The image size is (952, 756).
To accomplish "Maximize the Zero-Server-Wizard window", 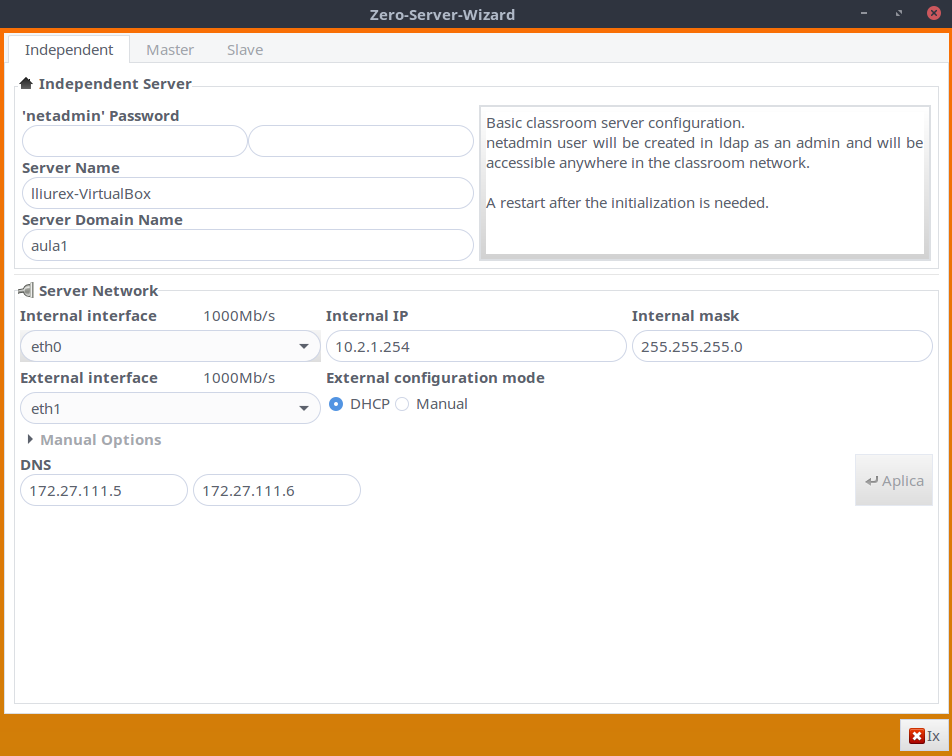I will pos(899,14).
